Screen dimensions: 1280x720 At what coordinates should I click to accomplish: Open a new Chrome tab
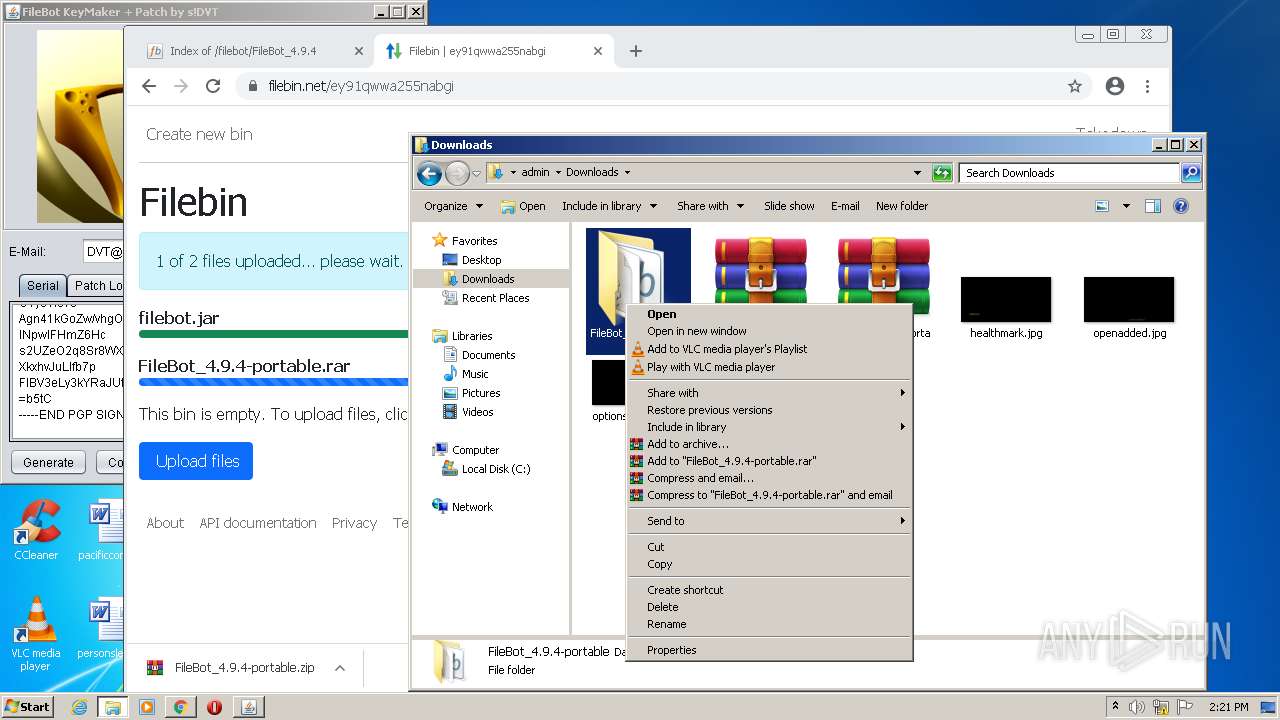point(636,51)
